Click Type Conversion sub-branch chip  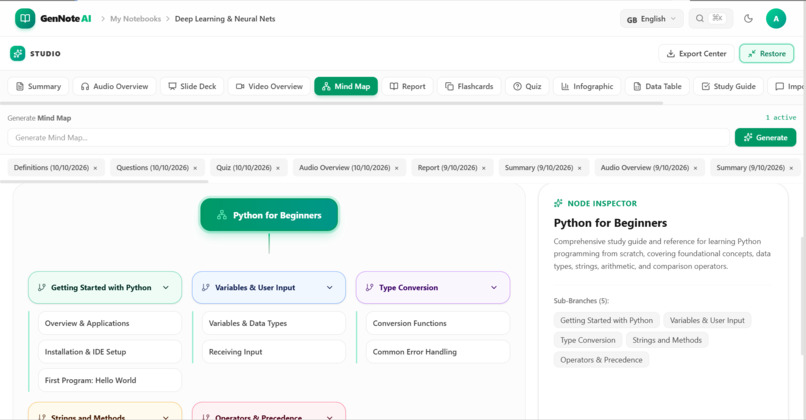(588, 340)
